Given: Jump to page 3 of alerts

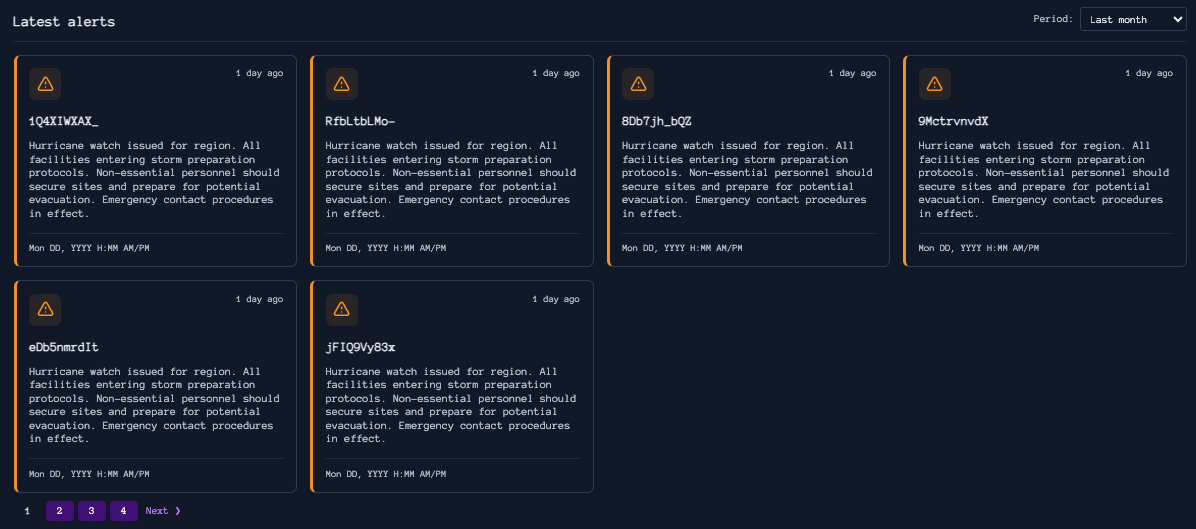Looking at the screenshot, I should [x=91, y=511].
